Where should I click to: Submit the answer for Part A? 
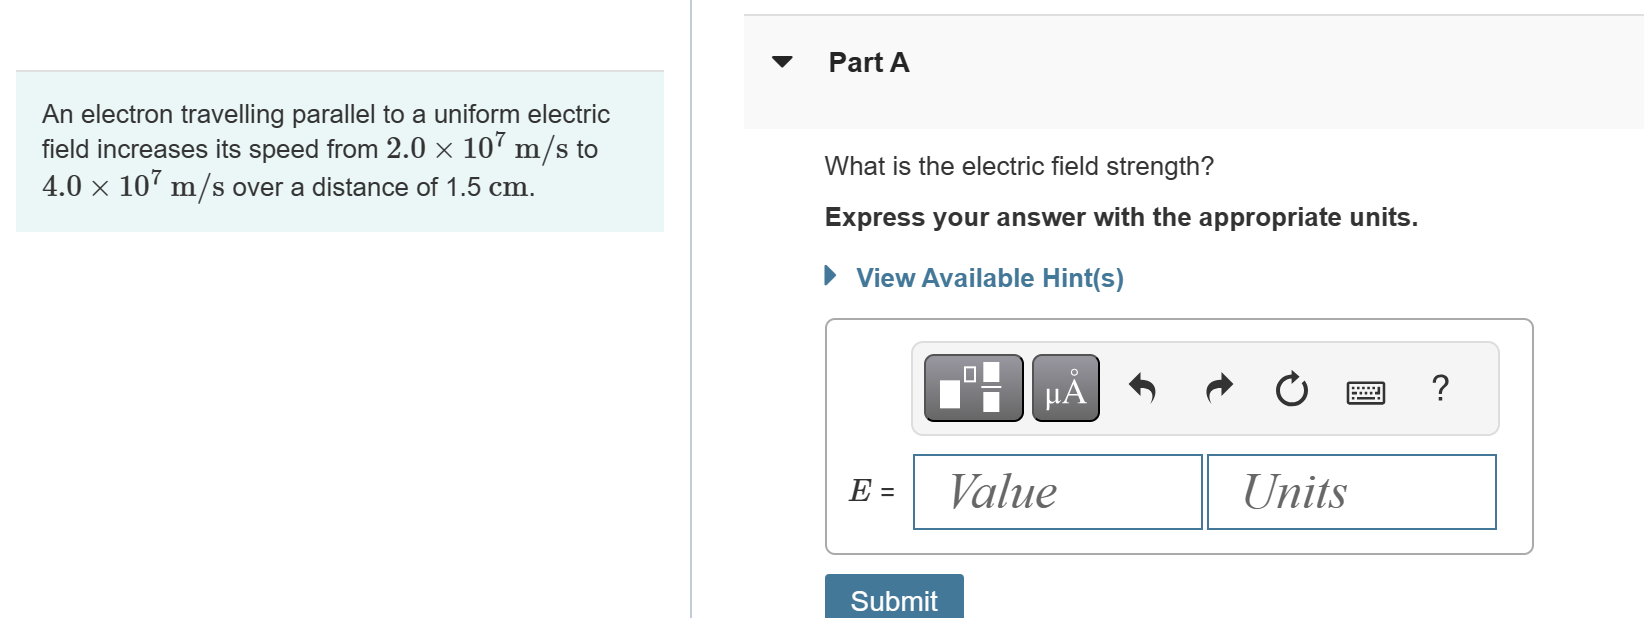[x=893, y=600]
